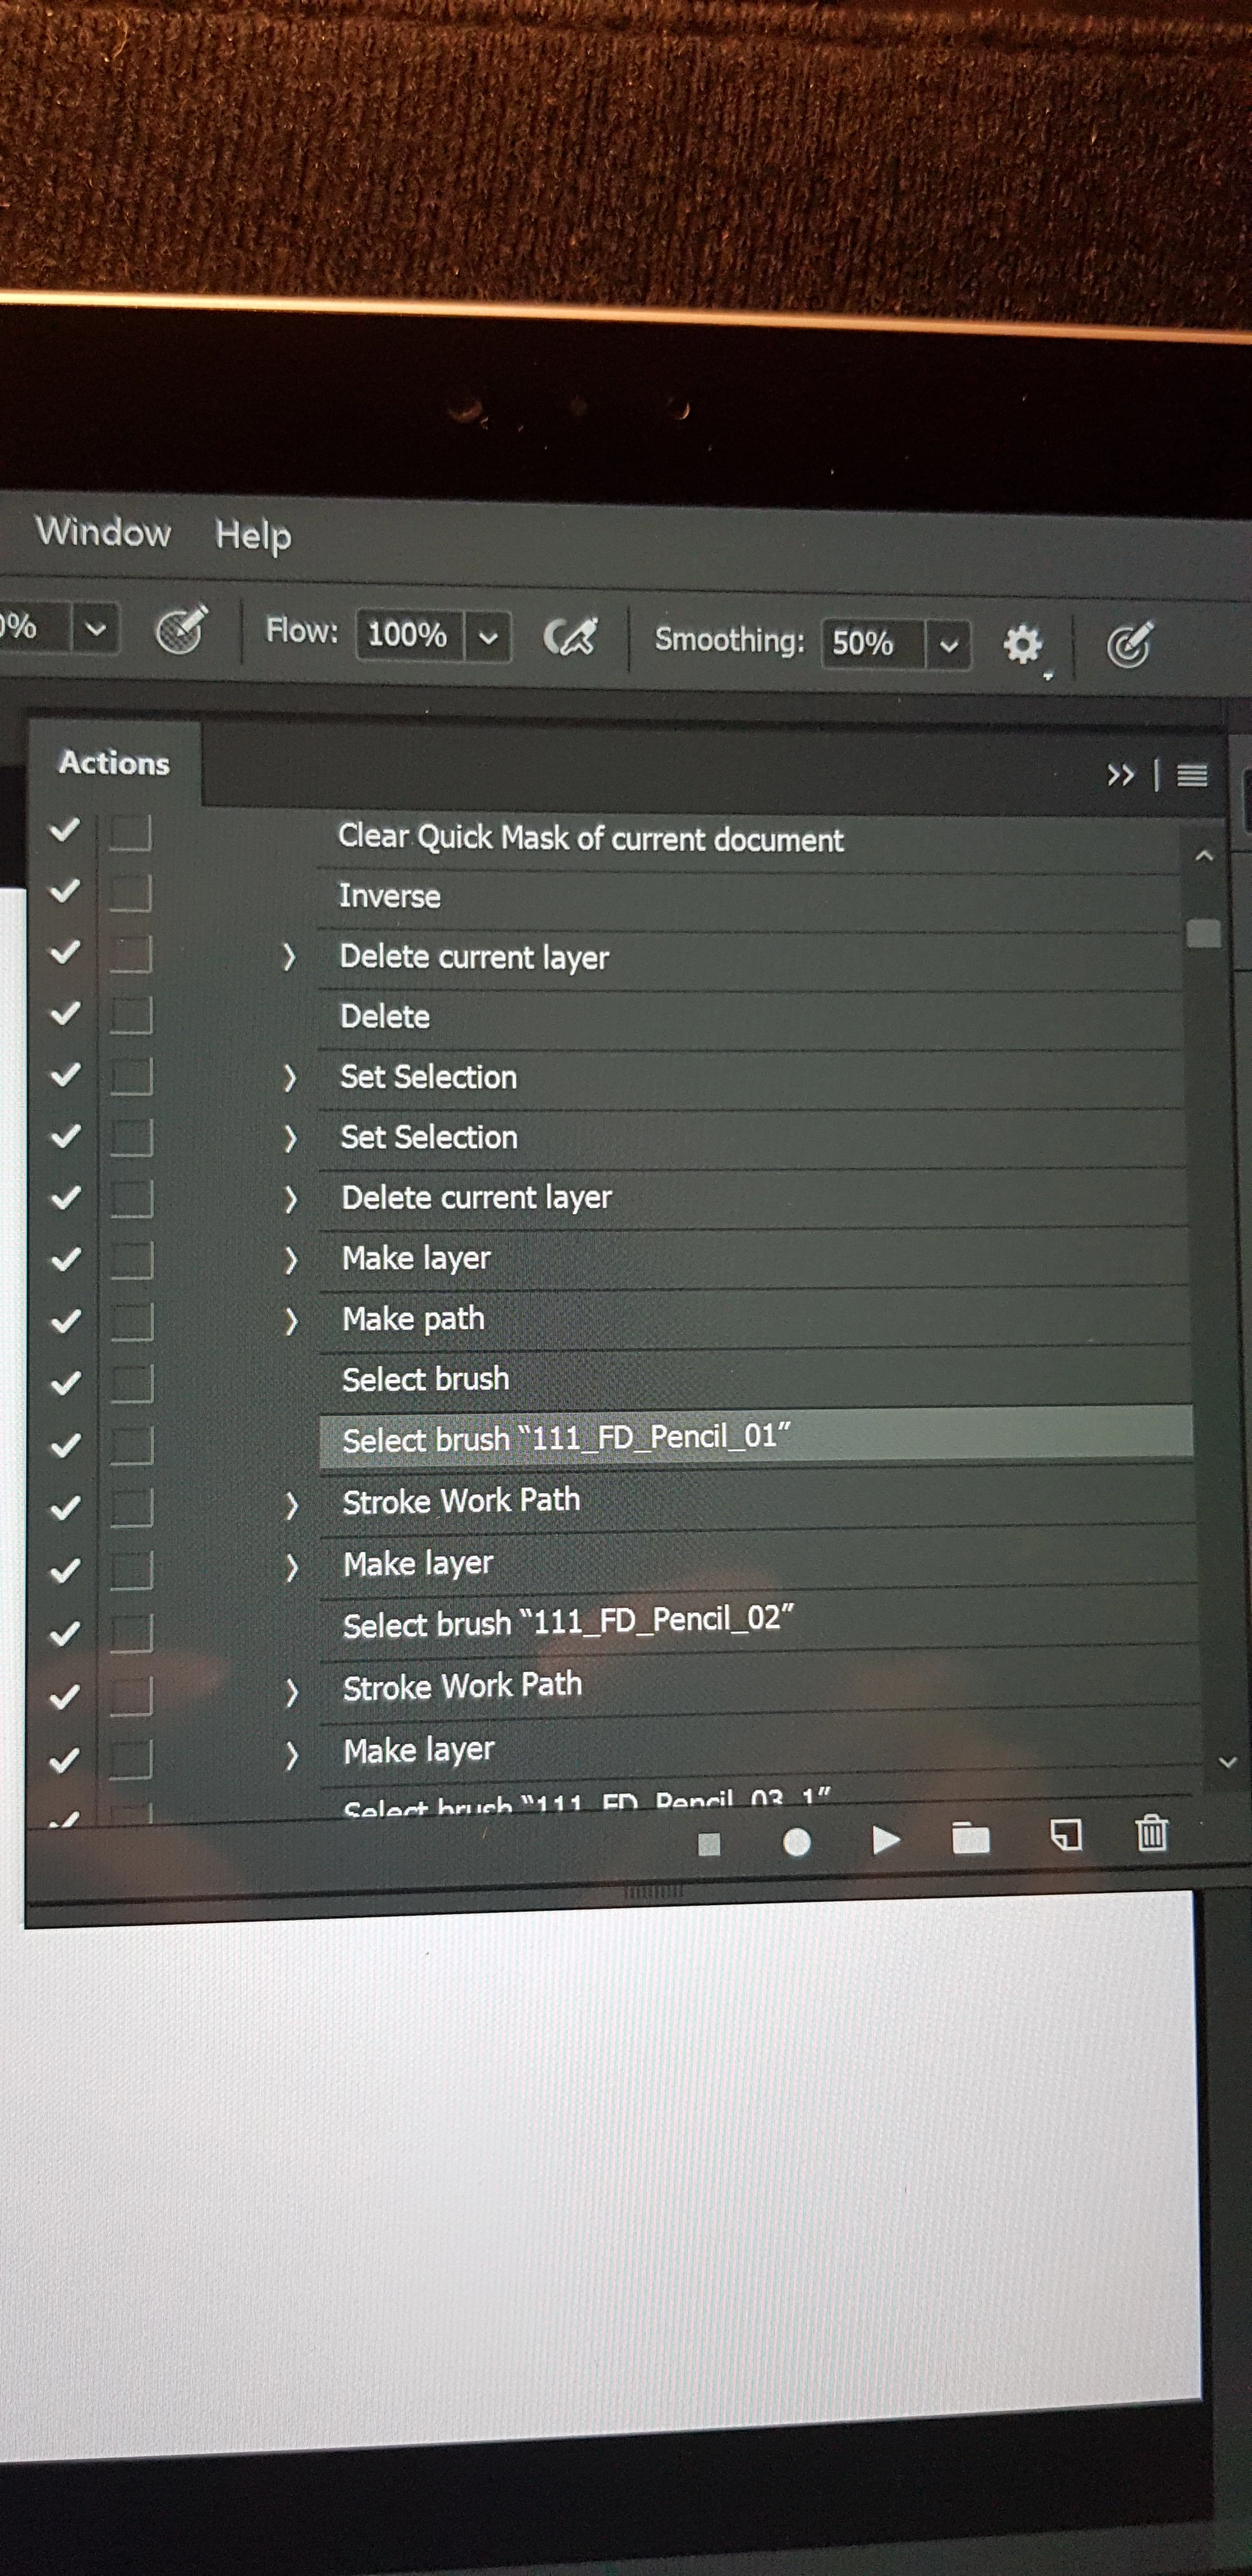Enable airbrush build-up effects icon
Viewport: 1252px width, 2576px height.
pos(570,636)
